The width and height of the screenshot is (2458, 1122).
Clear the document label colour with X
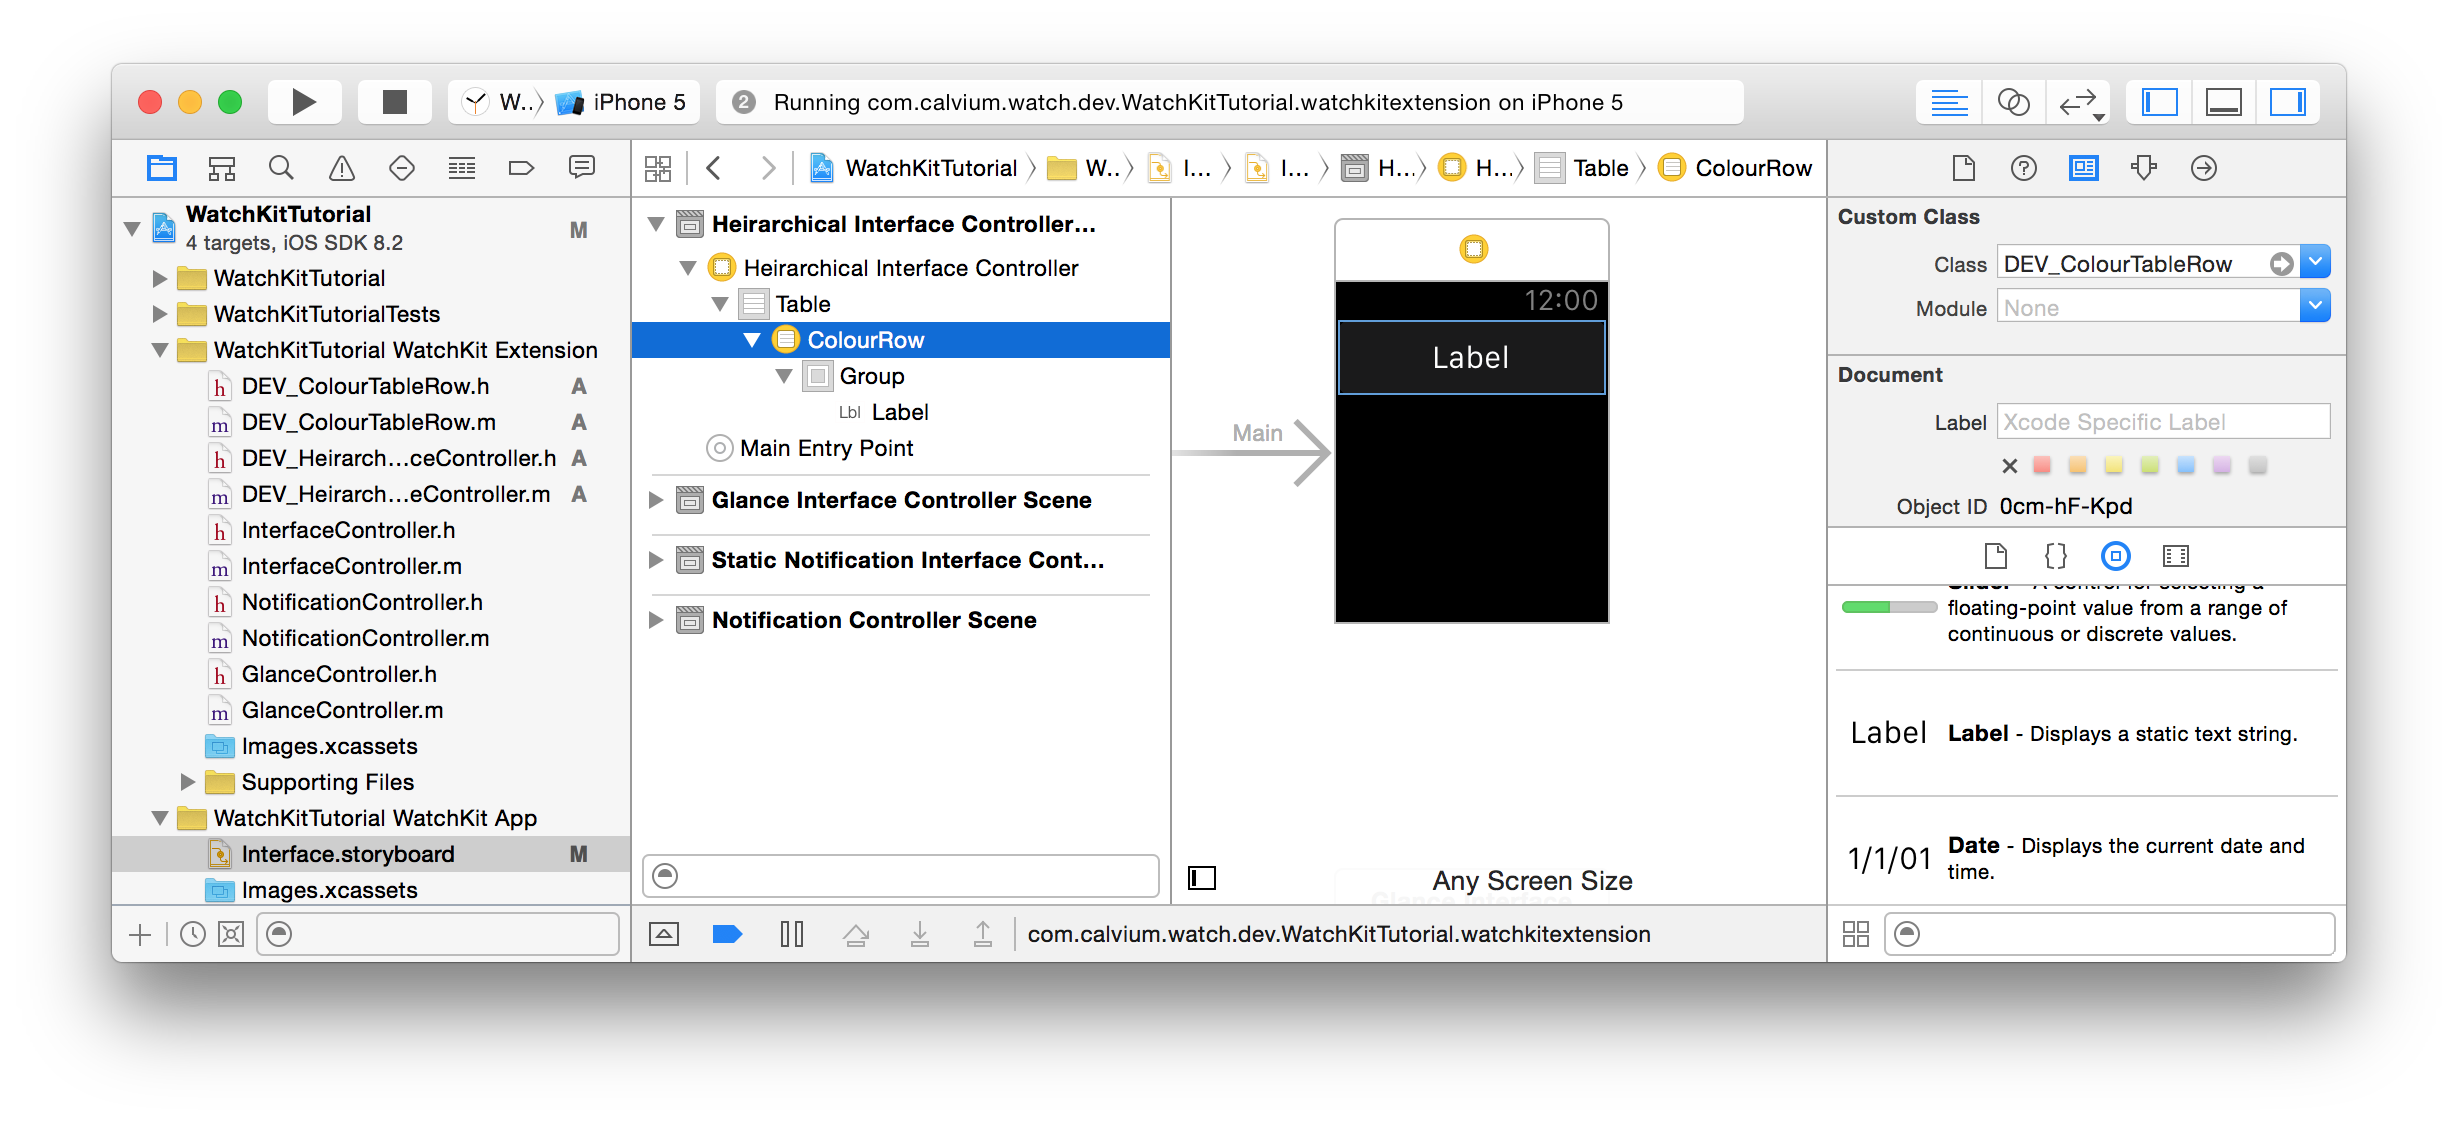pyautogui.click(x=2010, y=466)
